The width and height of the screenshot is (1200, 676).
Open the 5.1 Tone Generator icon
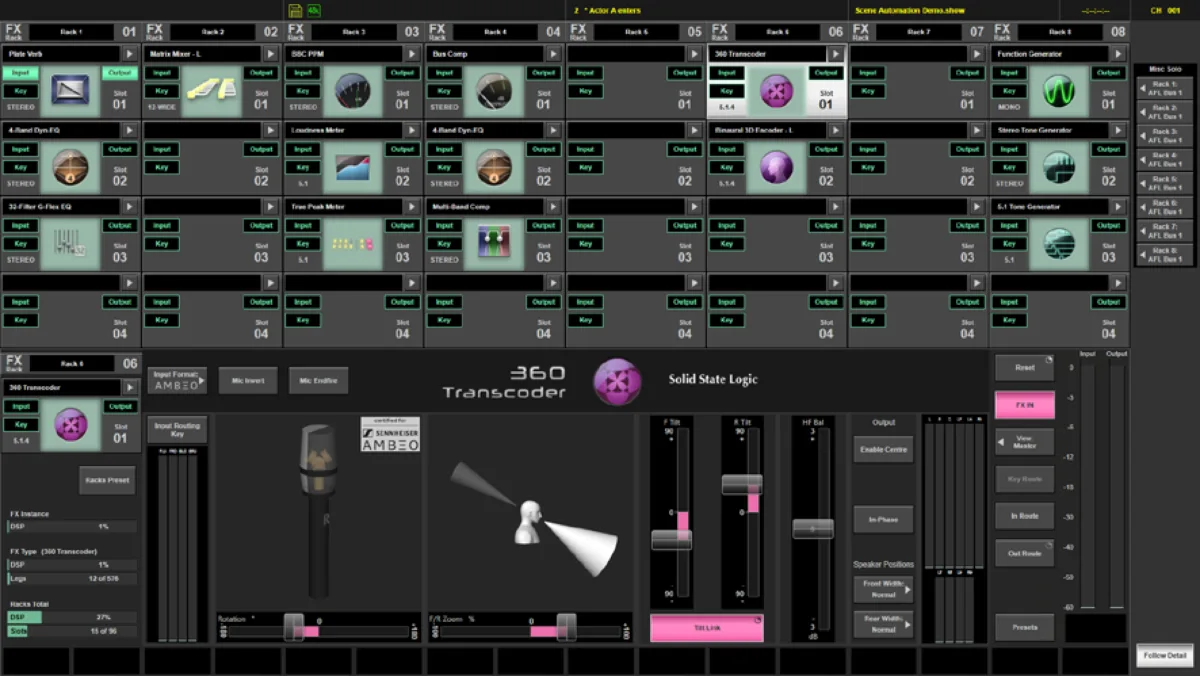(x=1059, y=244)
